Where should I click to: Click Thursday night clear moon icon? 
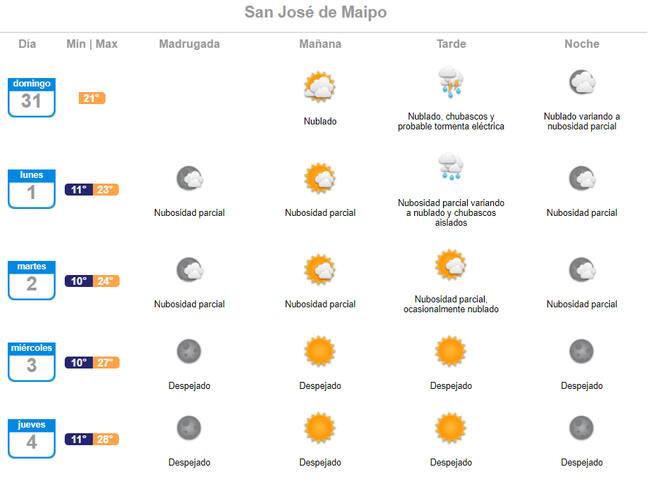coord(581,428)
